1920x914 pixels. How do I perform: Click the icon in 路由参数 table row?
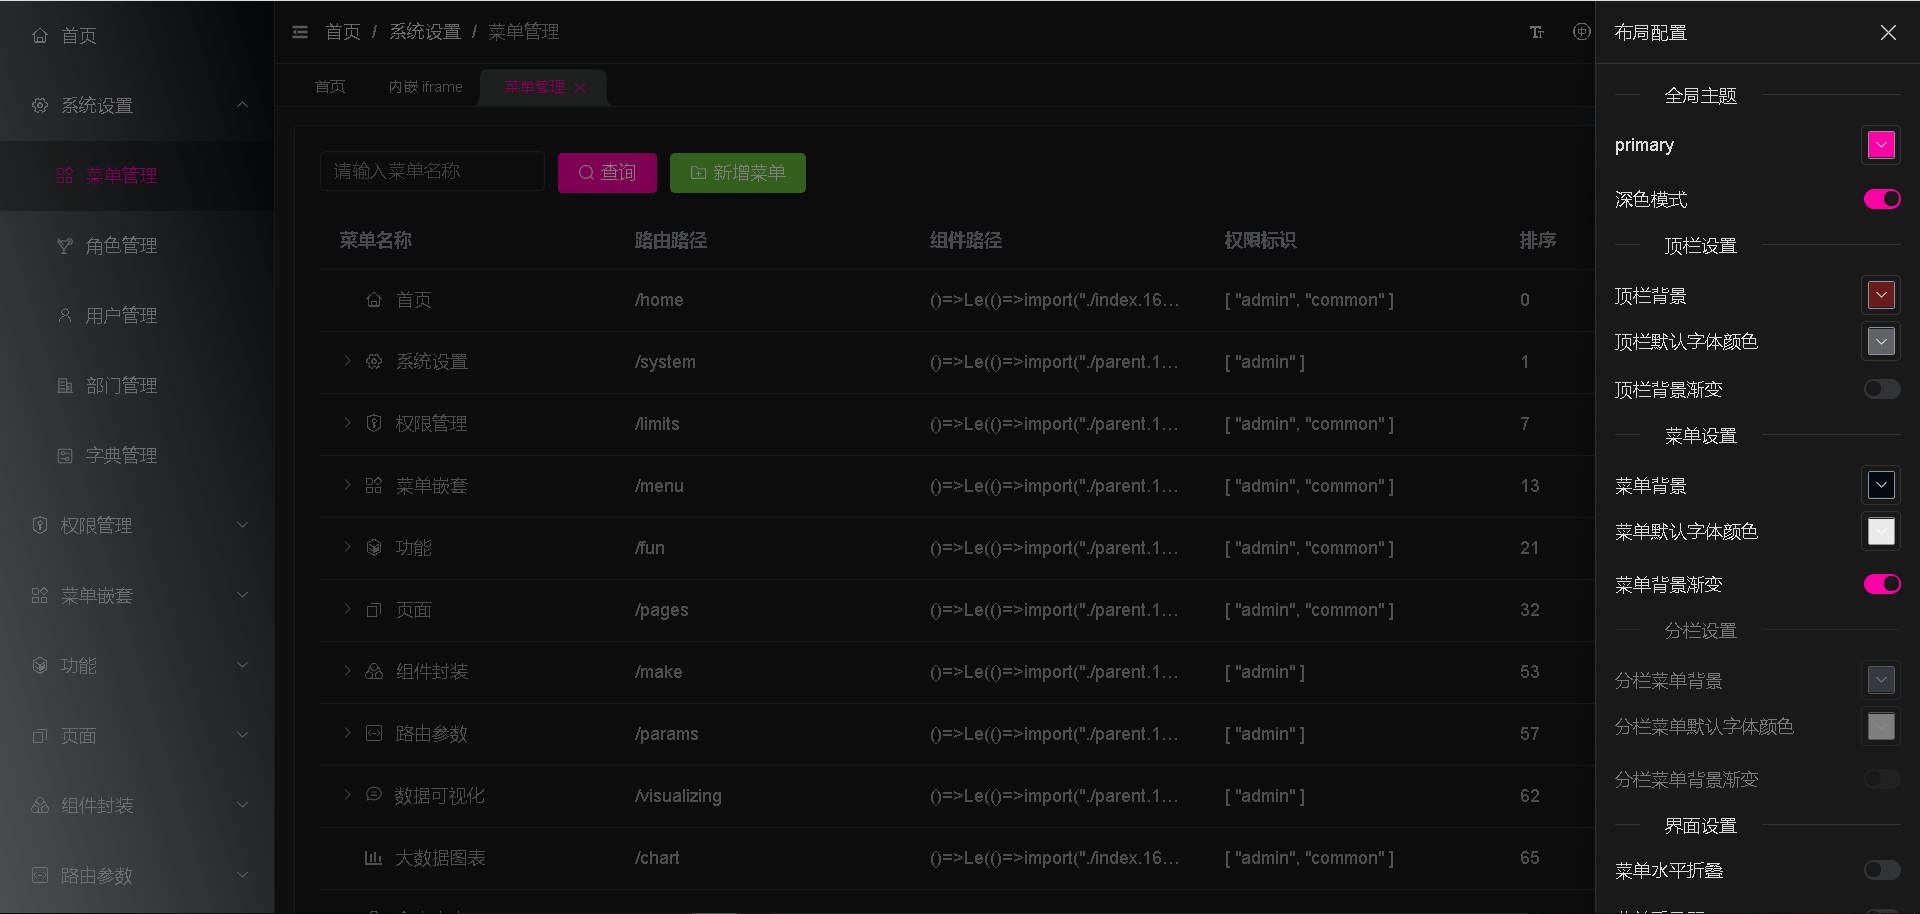(374, 733)
